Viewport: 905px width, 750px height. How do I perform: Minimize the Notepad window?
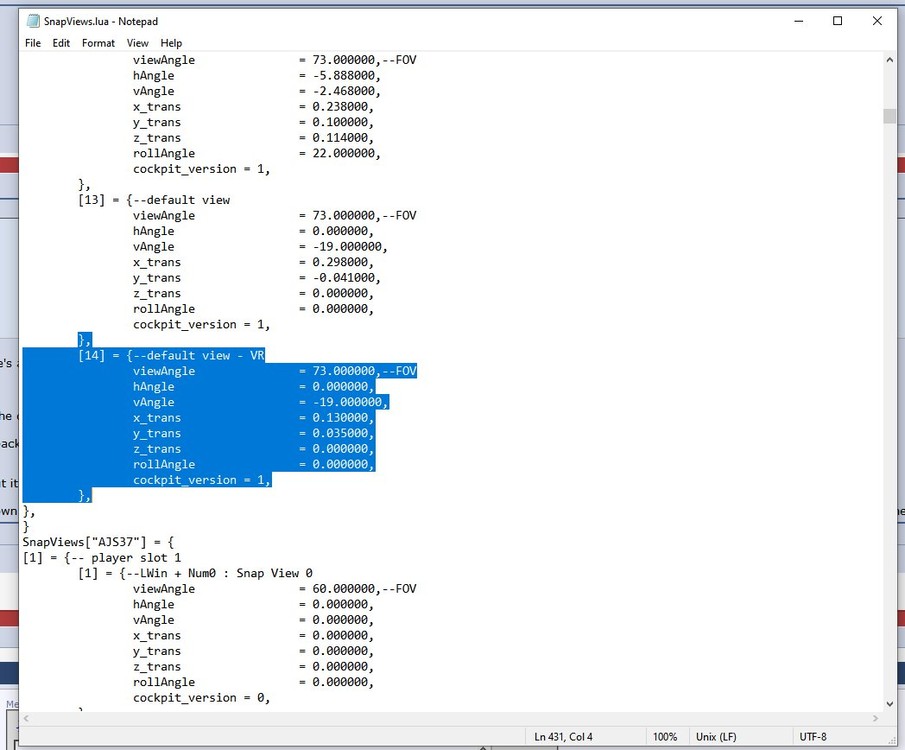coord(799,21)
